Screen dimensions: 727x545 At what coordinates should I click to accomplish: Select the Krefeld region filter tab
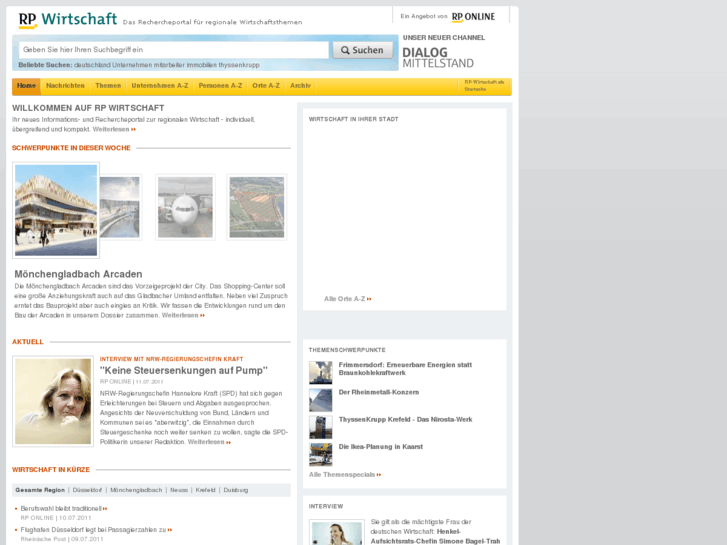205,490
